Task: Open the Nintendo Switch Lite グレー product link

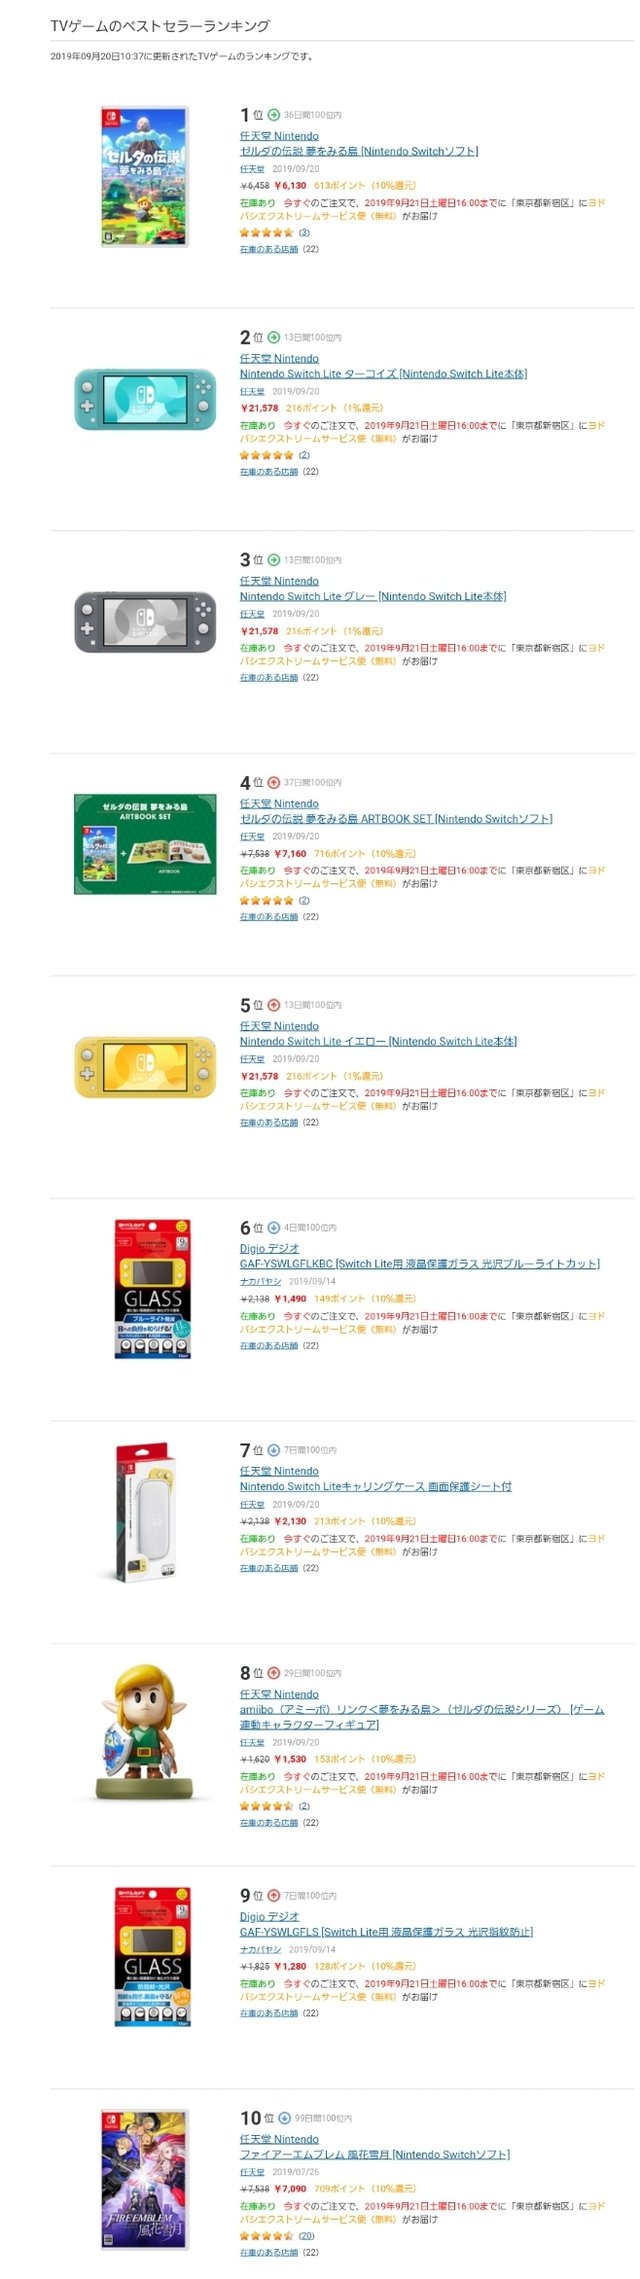Action: pos(373,596)
